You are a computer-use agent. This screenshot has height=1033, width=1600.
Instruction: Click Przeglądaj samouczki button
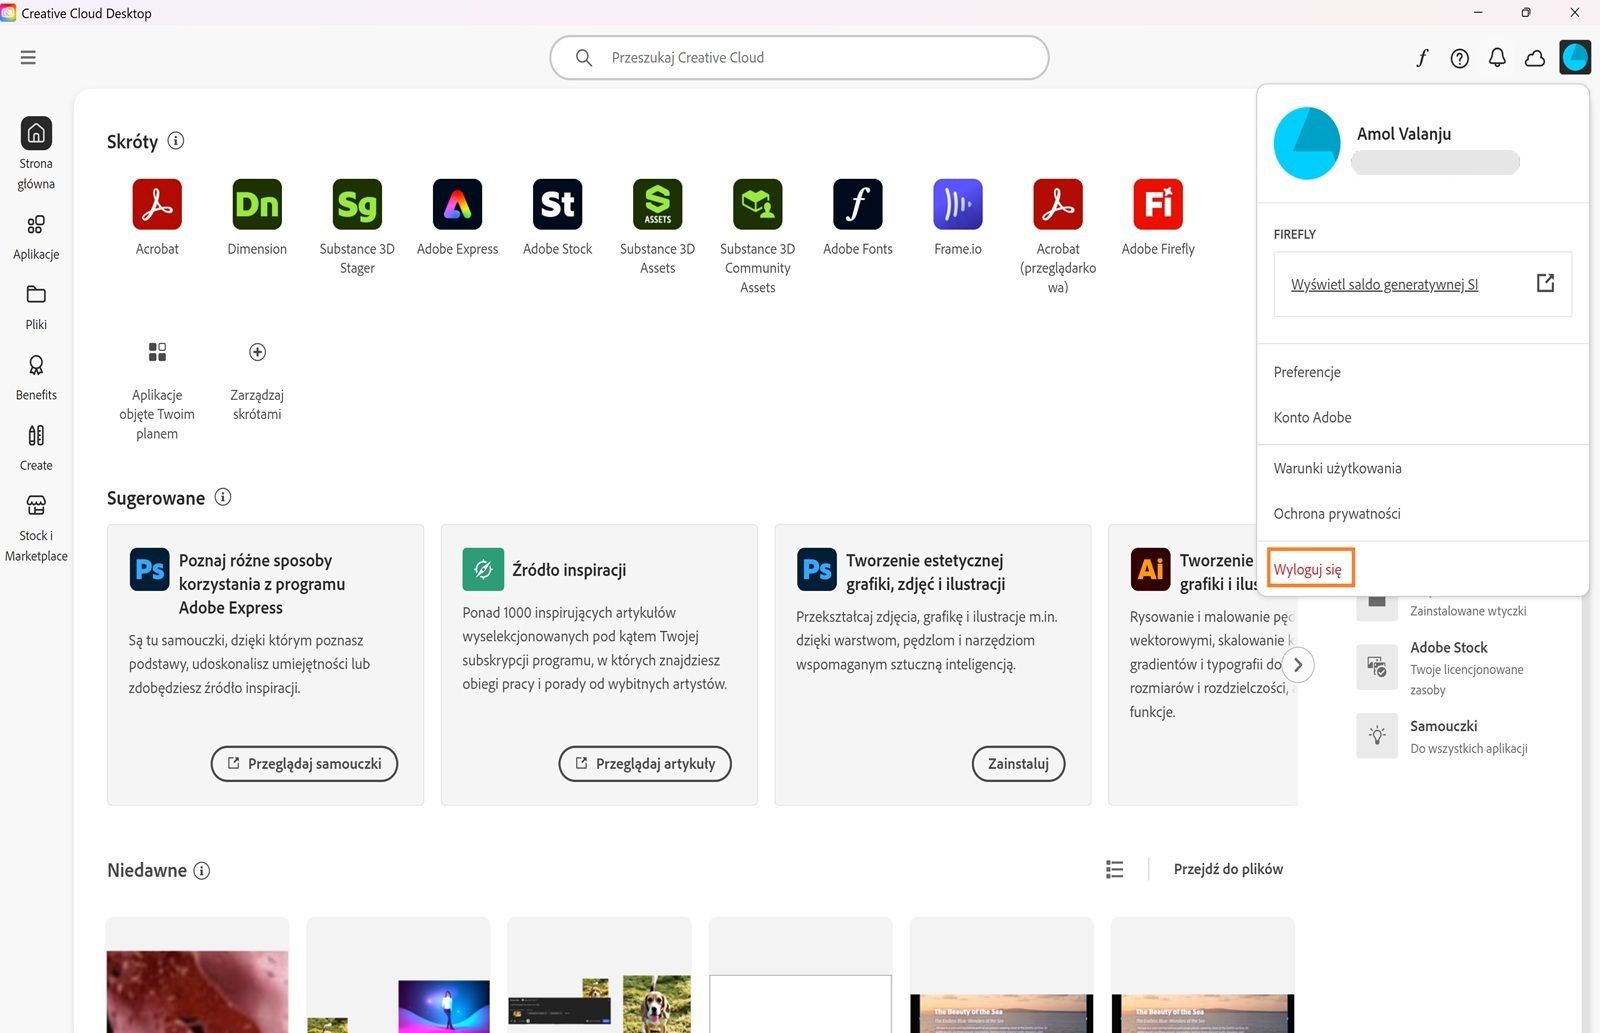pyautogui.click(x=304, y=764)
